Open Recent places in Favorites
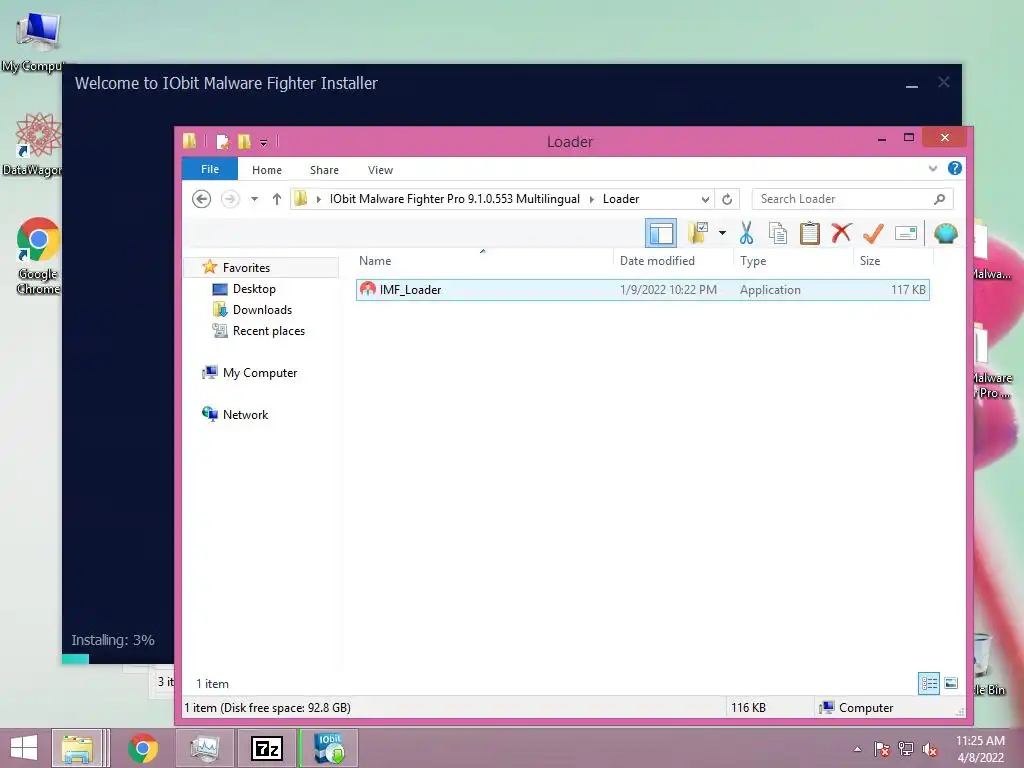1024x768 pixels. pyautogui.click(x=268, y=330)
